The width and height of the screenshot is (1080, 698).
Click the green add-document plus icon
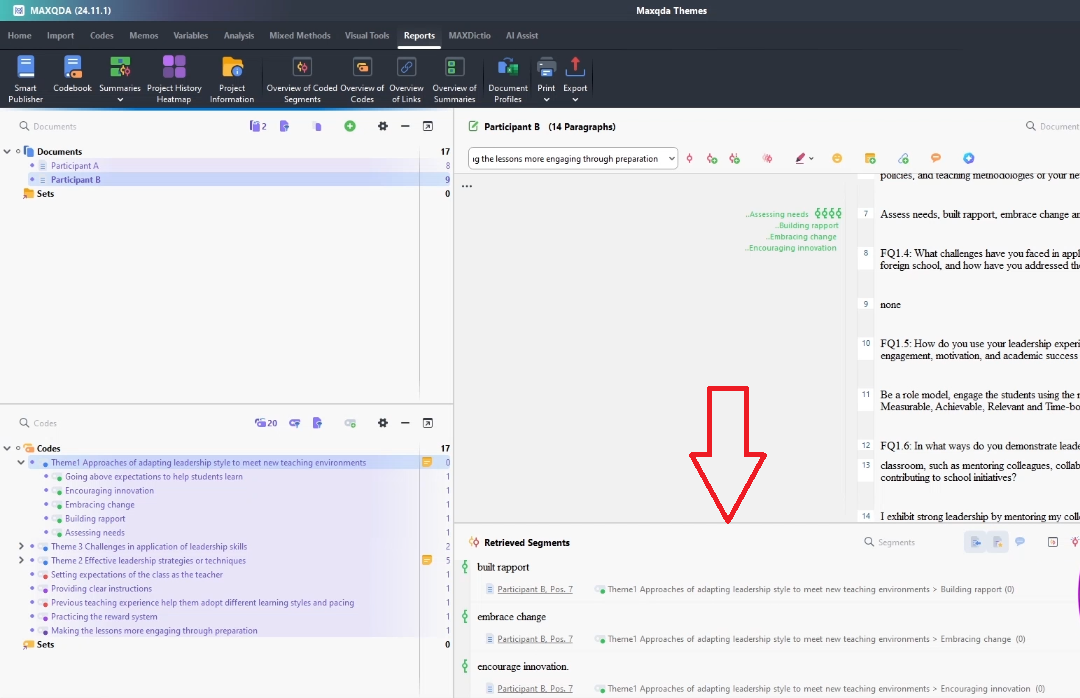click(x=350, y=126)
